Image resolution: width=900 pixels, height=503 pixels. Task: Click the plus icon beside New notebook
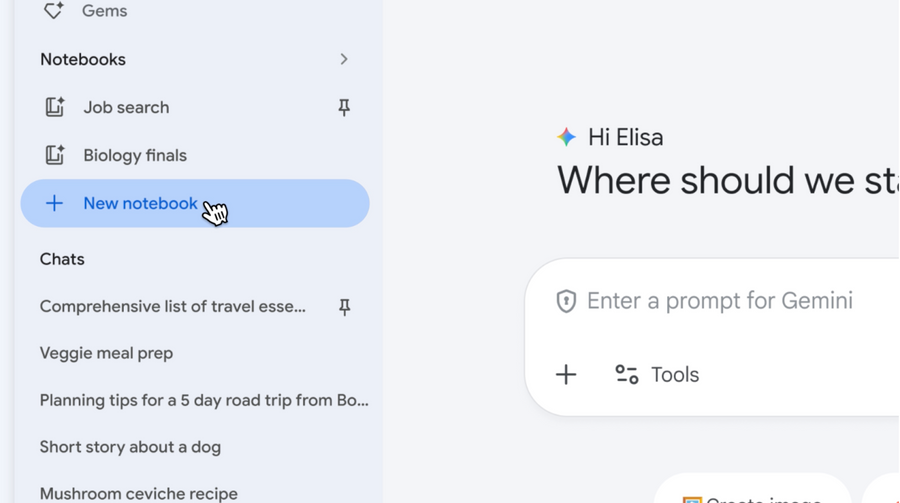(55, 203)
